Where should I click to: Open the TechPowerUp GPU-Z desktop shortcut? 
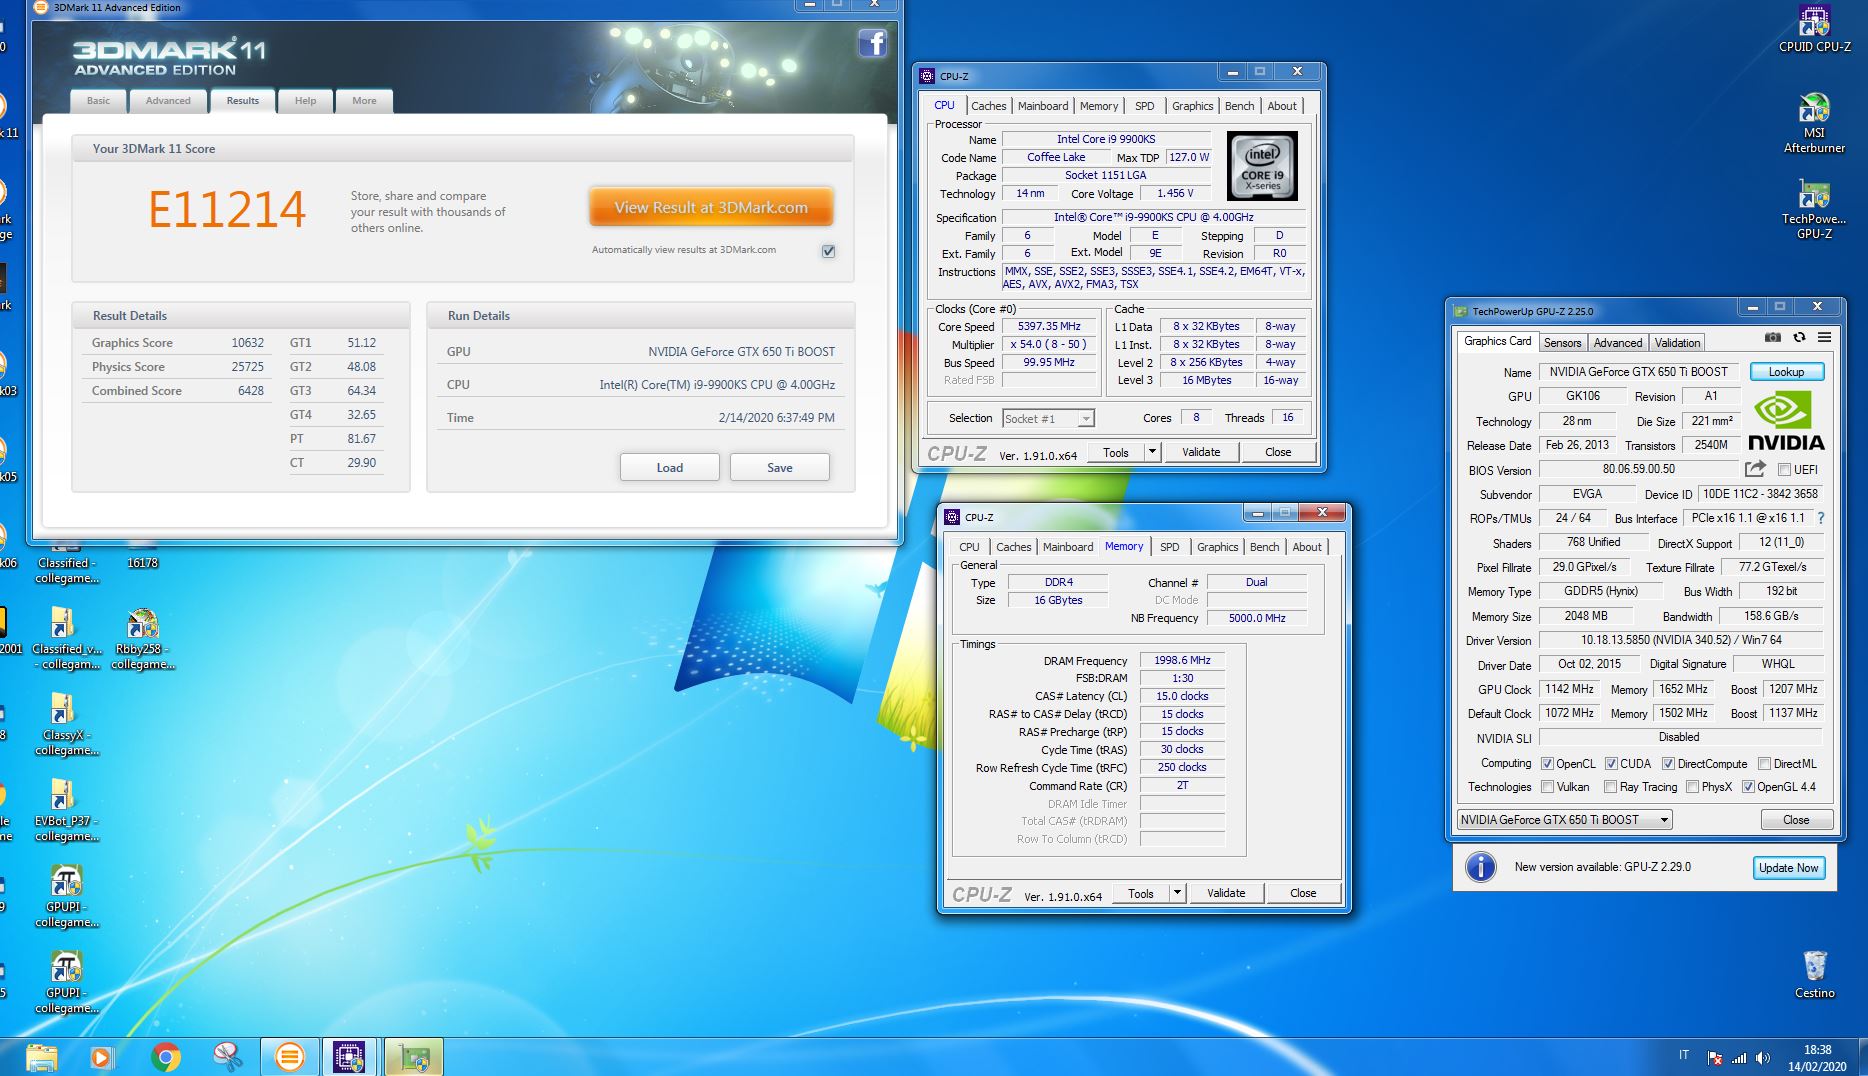pyautogui.click(x=1814, y=208)
